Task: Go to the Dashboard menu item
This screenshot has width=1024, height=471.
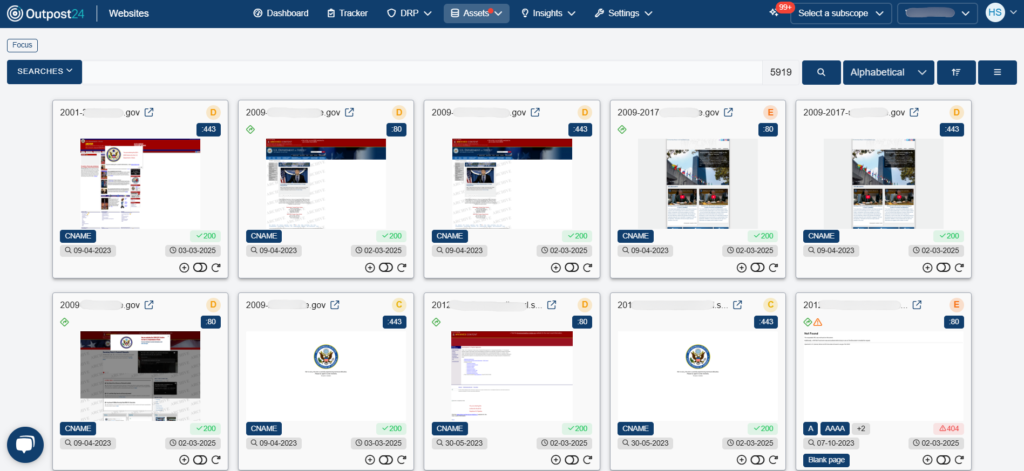Action: coord(281,13)
